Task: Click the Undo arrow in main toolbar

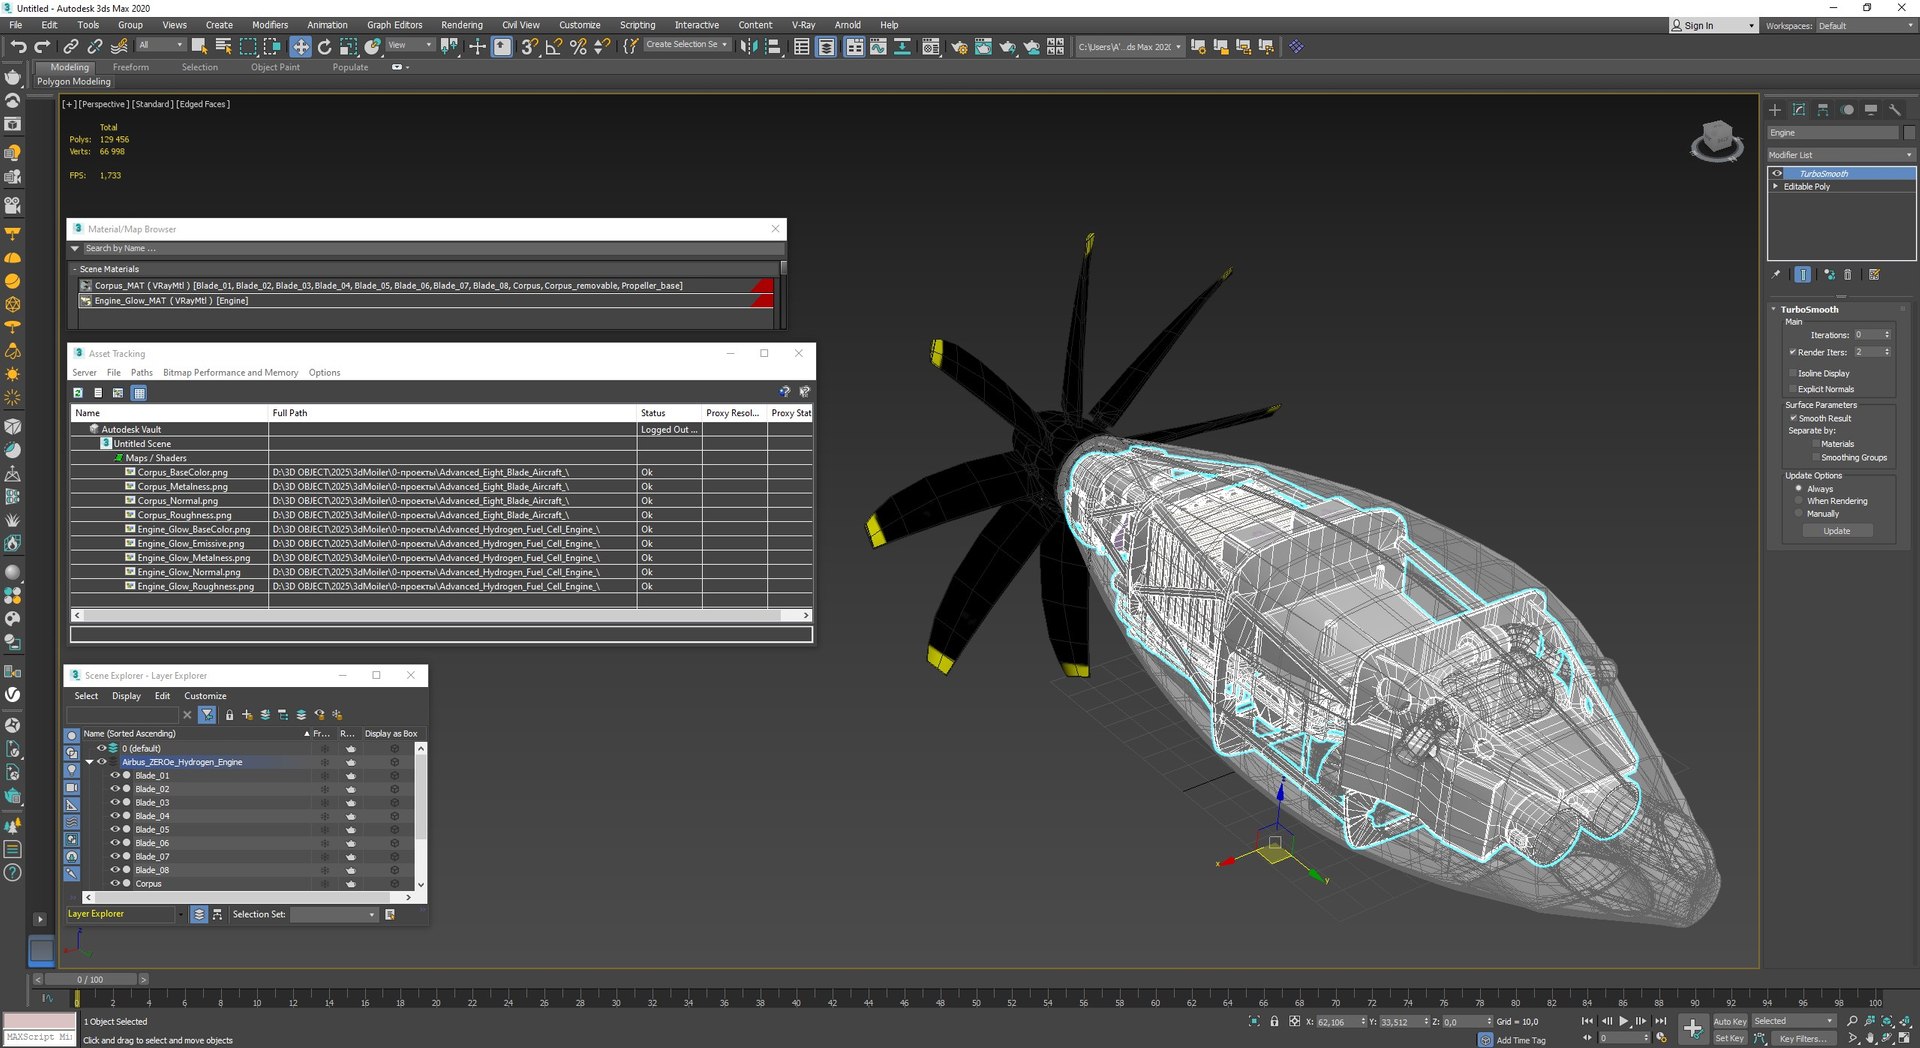Action: [18, 46]
